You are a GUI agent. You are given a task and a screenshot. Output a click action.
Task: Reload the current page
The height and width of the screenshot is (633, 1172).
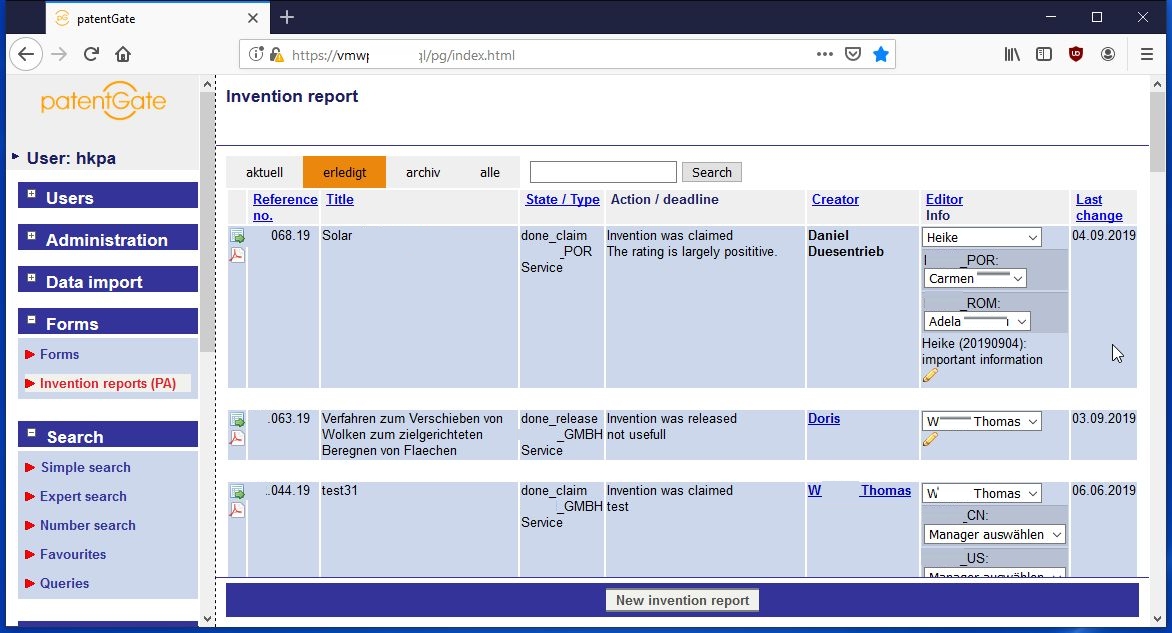(x=91, y=55)
